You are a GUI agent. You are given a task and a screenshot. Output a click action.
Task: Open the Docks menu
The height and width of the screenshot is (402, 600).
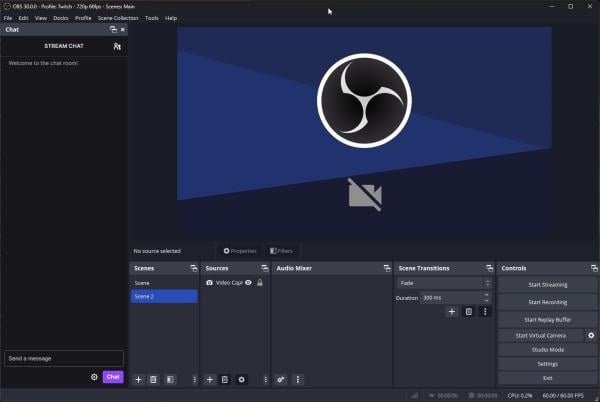coord(61,18)
